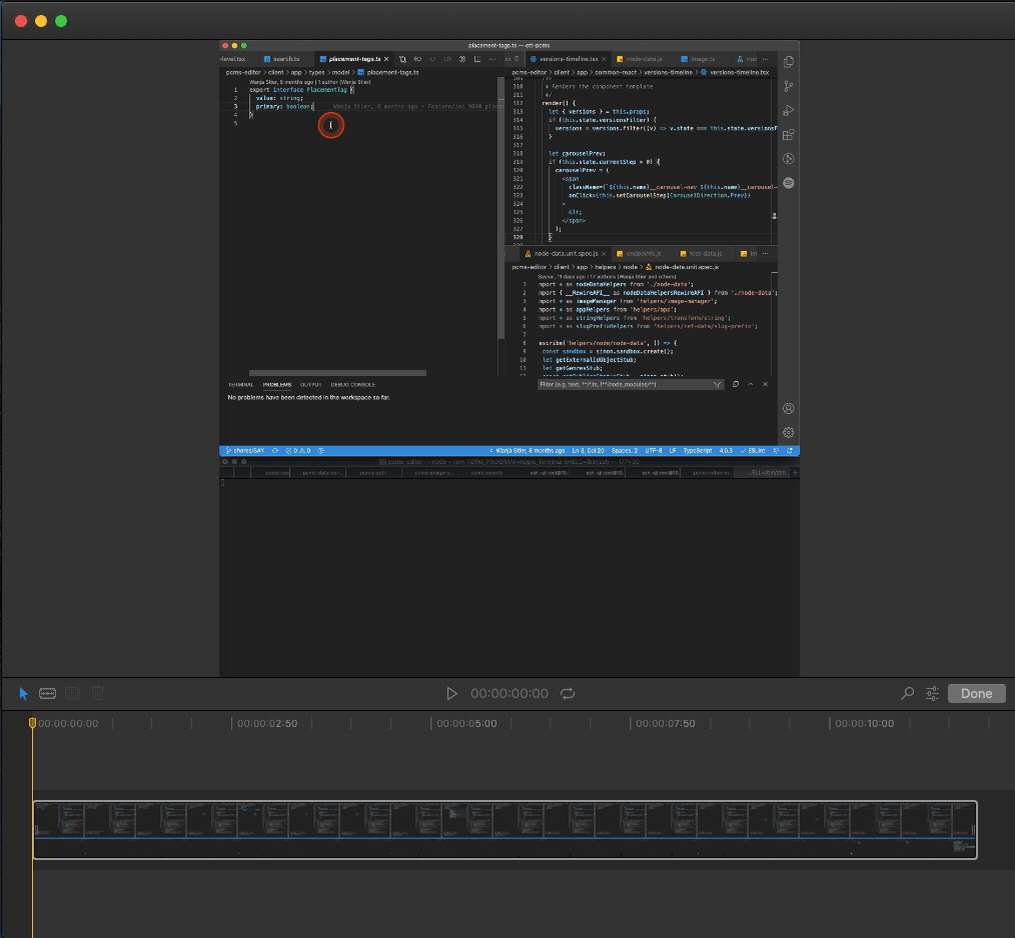1015x938 pixels.
Task: Select the pointer selection tool
Action: click(24, 693)
